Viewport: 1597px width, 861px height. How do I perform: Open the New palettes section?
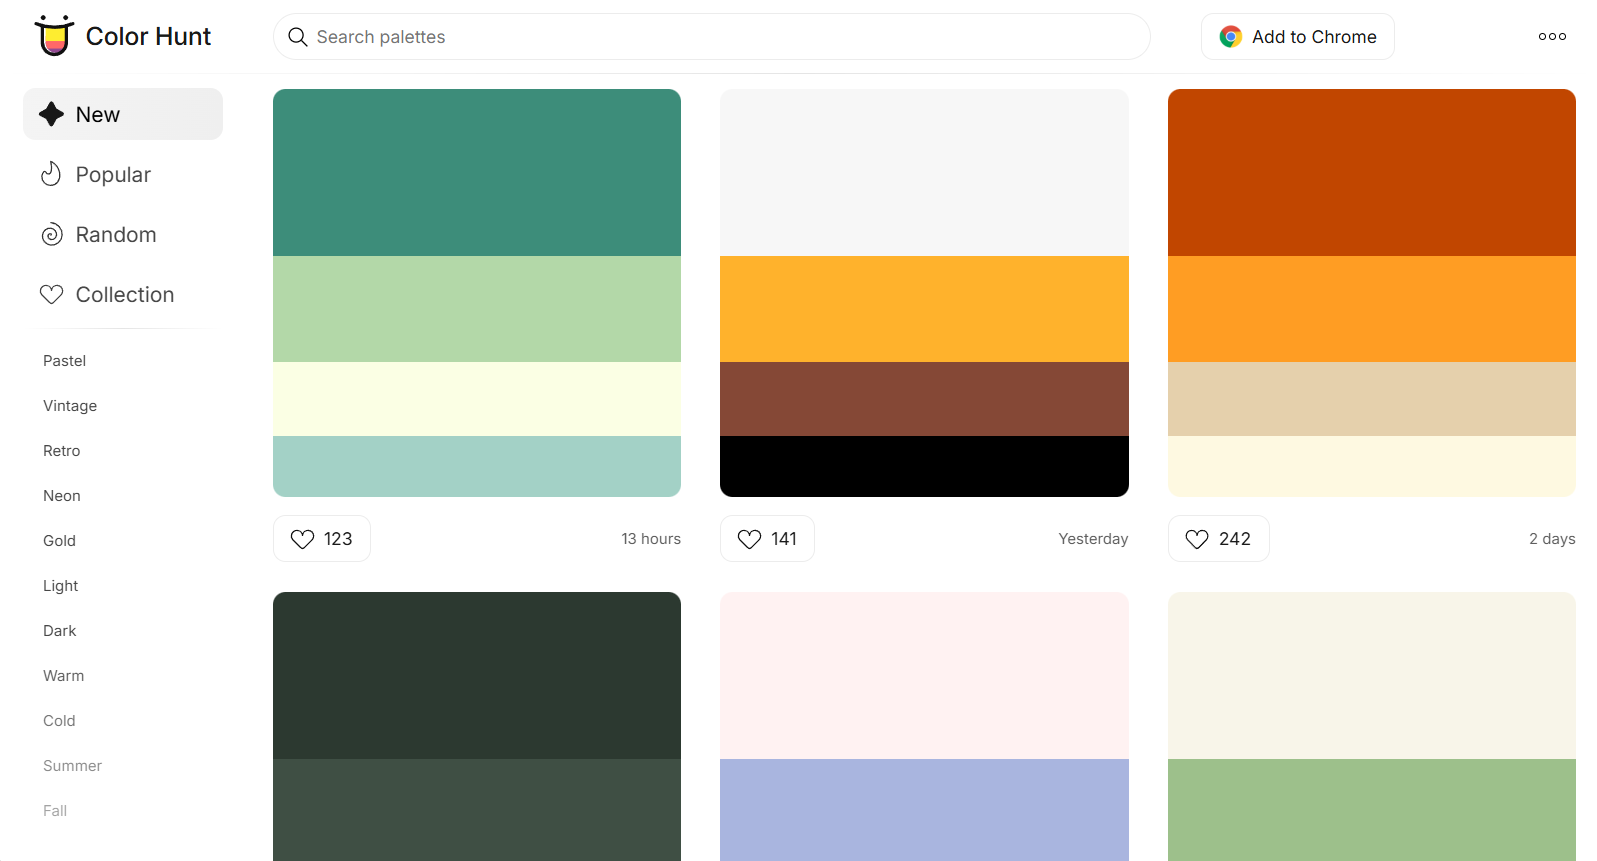click(123, 114)
